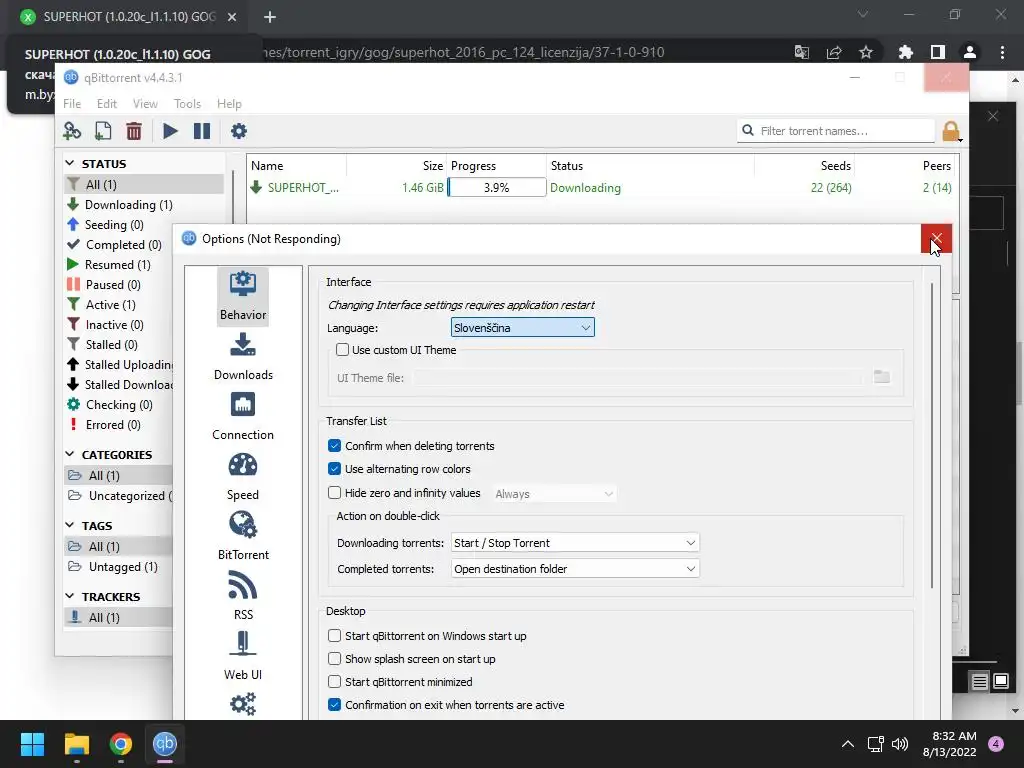Click the Add torrent link toolbar icon
Viewport: 1024px width, 768px height.
(72, 131)
